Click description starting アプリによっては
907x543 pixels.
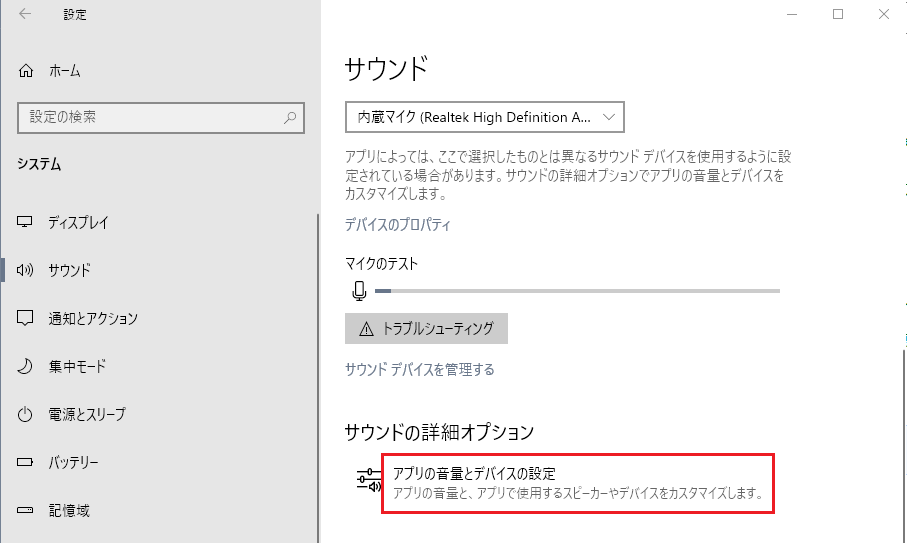pos(568,175)
